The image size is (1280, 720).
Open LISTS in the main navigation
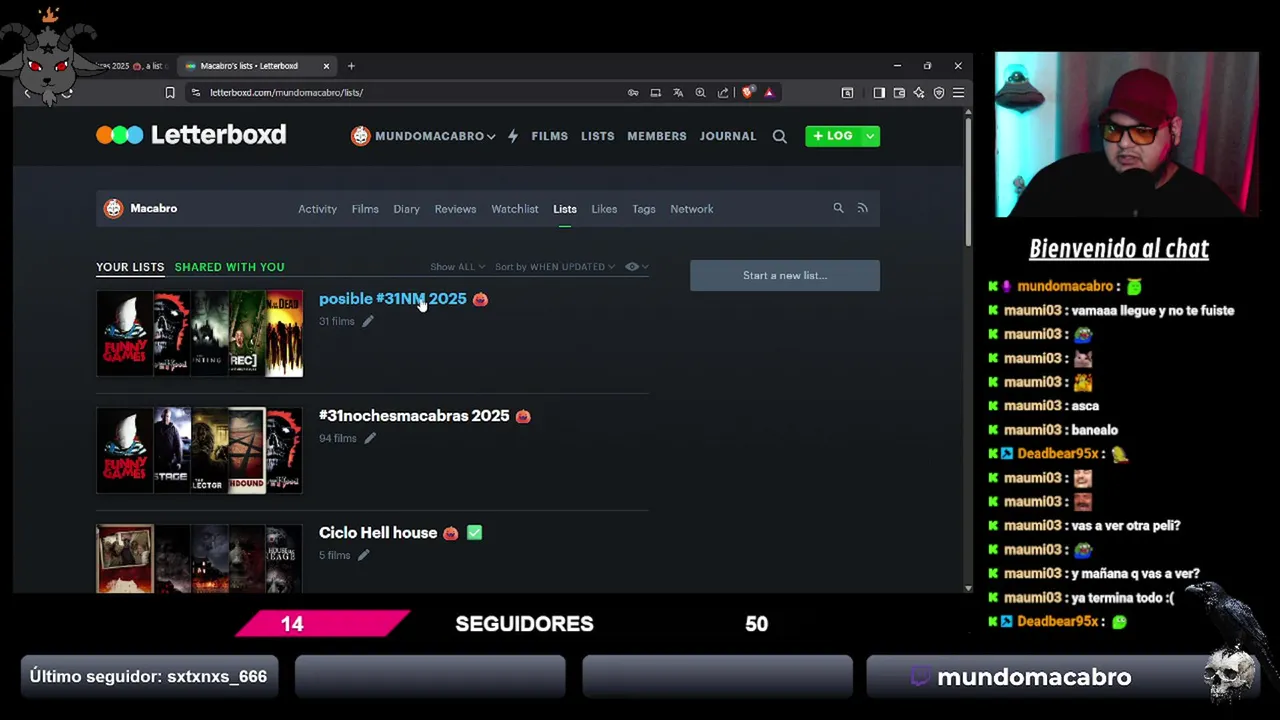[598, 136]
